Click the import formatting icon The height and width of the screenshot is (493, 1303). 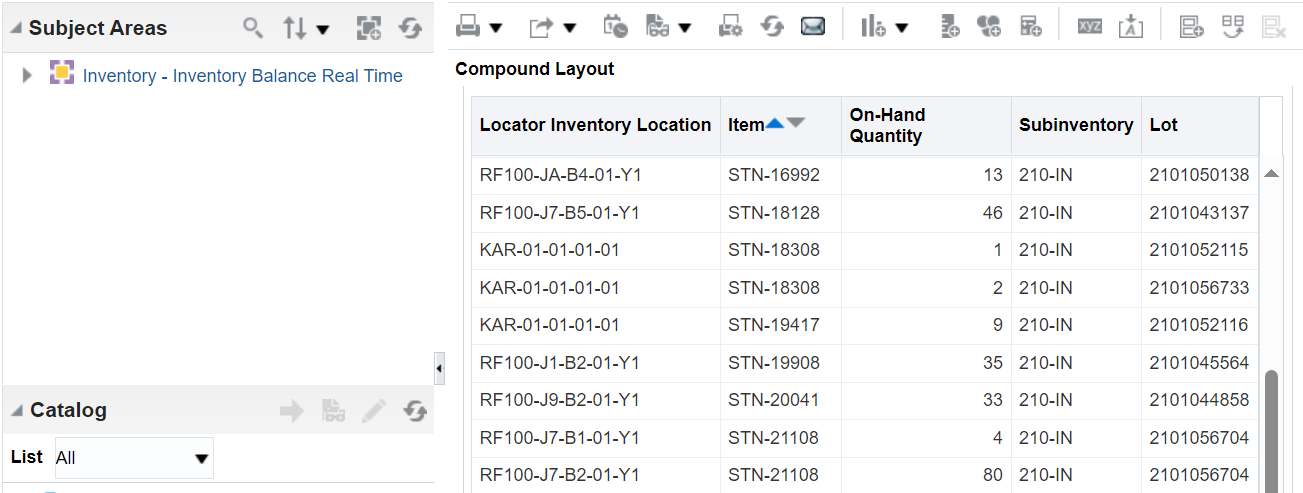[1130, 27]
